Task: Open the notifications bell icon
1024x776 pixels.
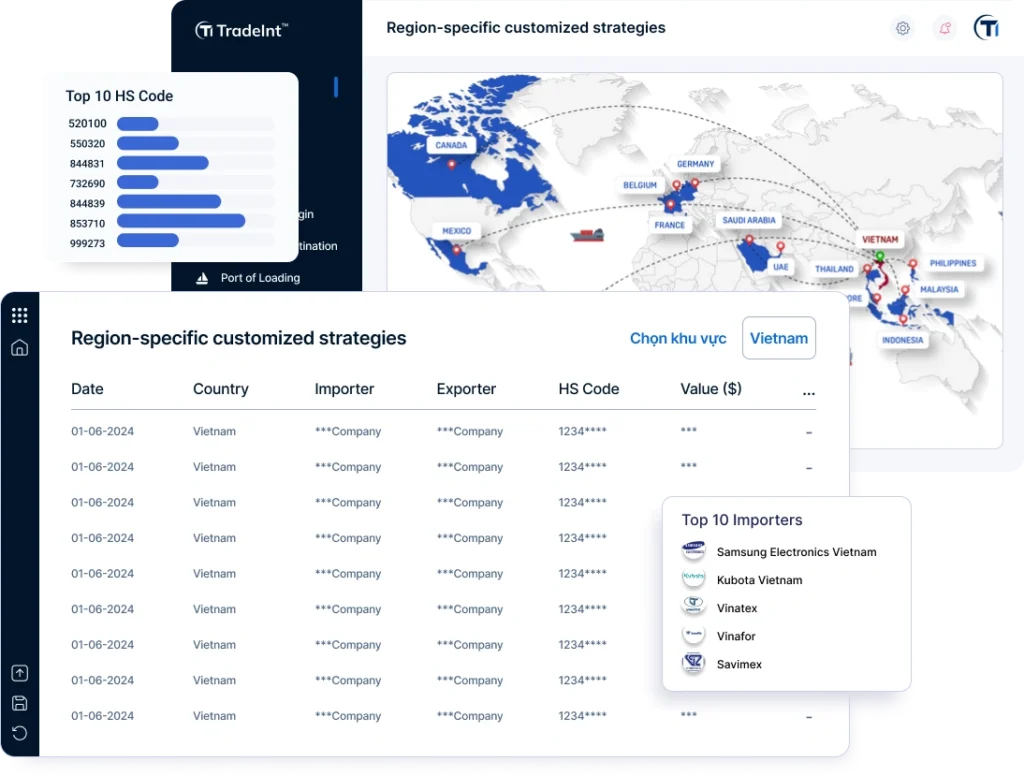Action: [944, 28]
